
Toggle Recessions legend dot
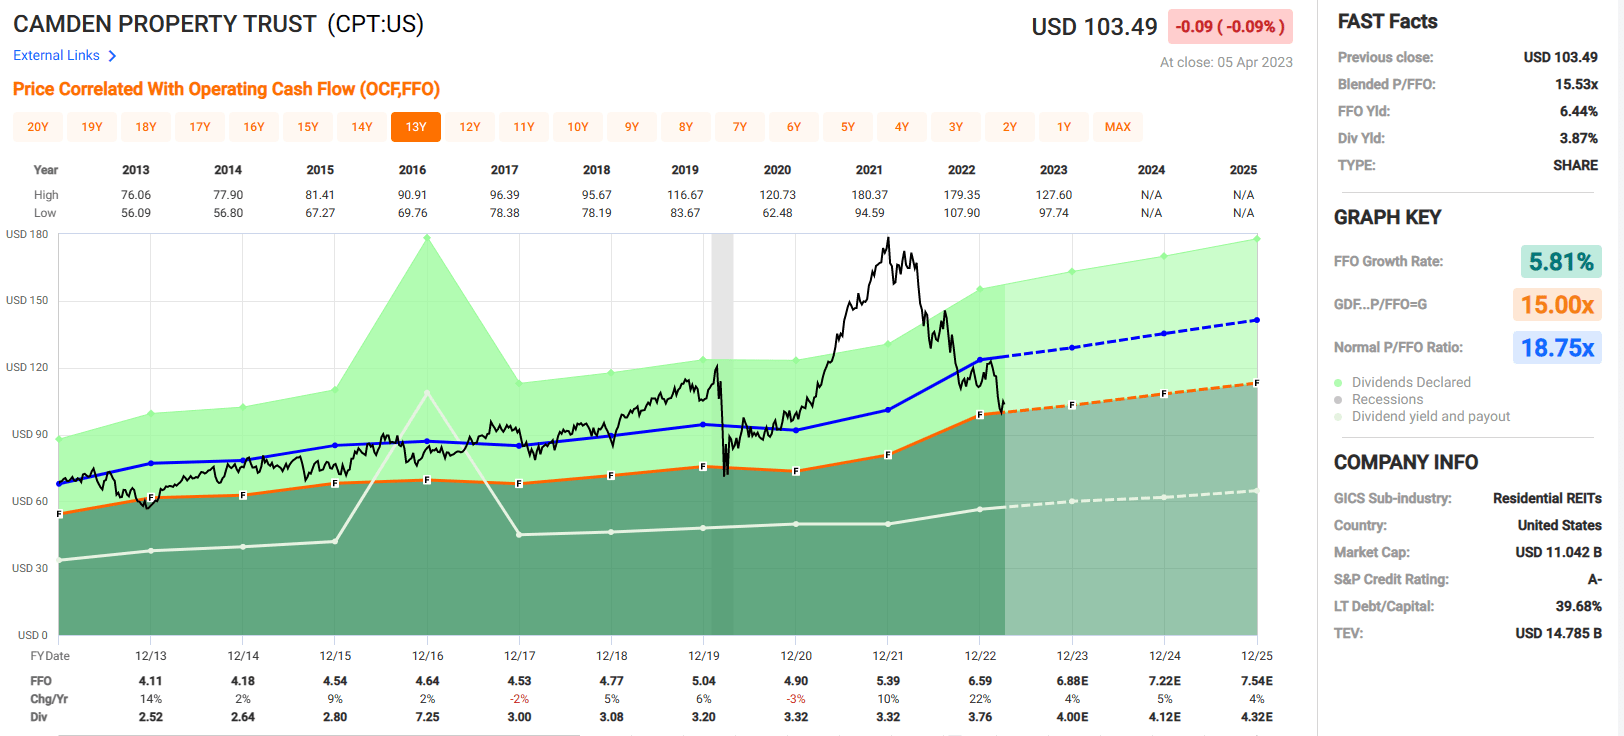pos(1338,400)
